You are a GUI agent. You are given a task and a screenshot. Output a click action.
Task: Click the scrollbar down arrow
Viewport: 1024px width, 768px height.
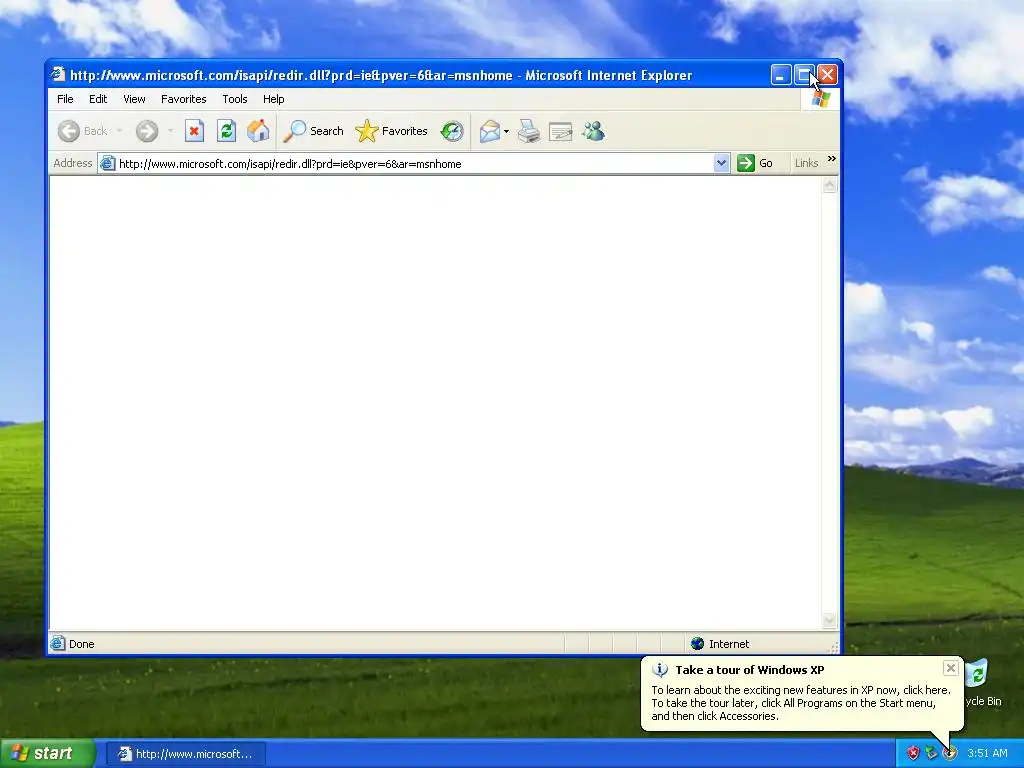829,620
